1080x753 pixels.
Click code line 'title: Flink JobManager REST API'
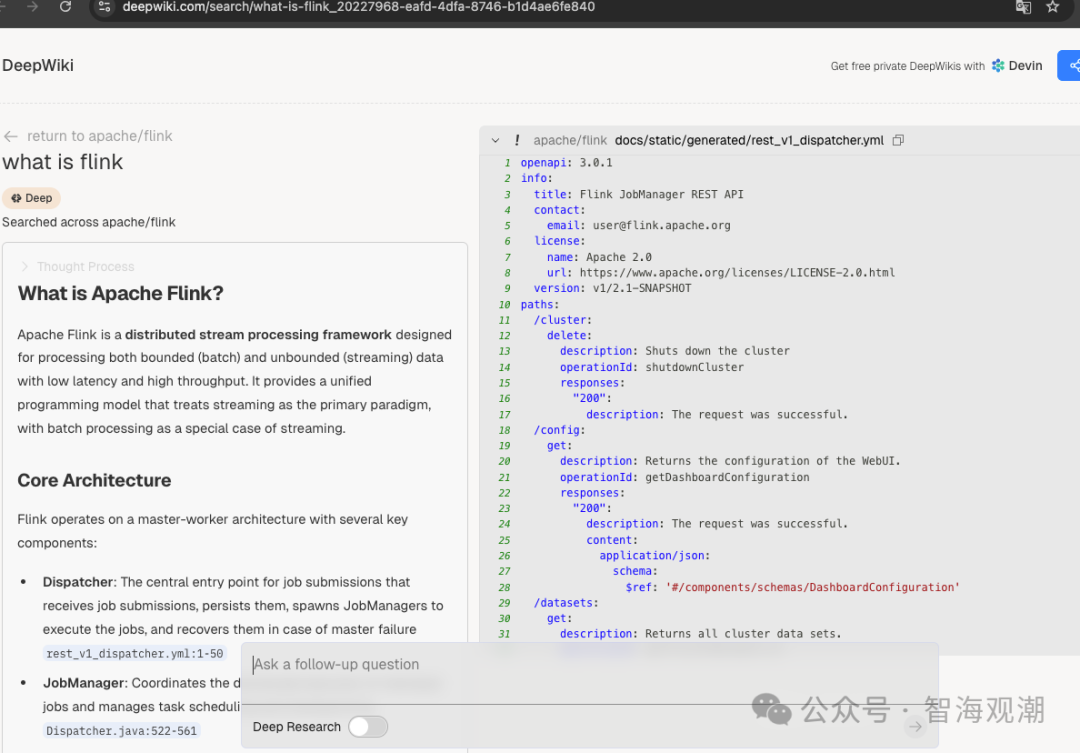(638, 194)
